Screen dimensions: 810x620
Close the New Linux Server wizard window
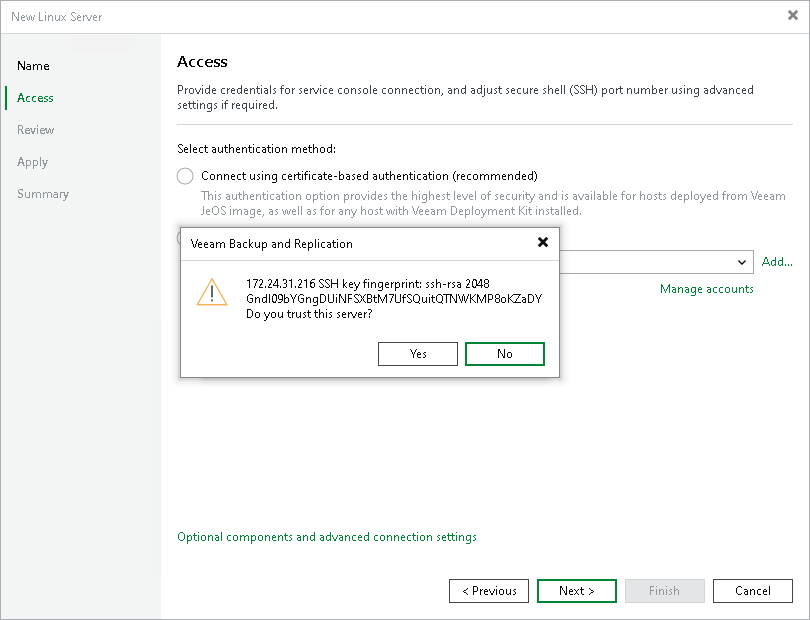tap(793, 16)
